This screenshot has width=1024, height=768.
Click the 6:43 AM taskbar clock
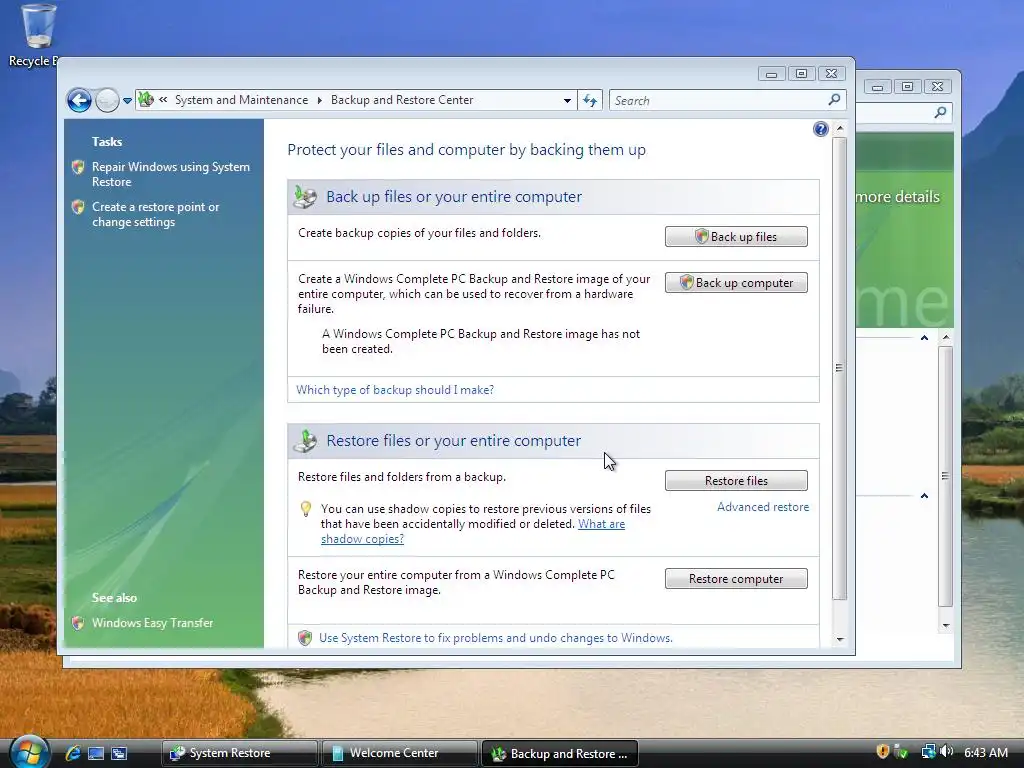coord(985,752)
